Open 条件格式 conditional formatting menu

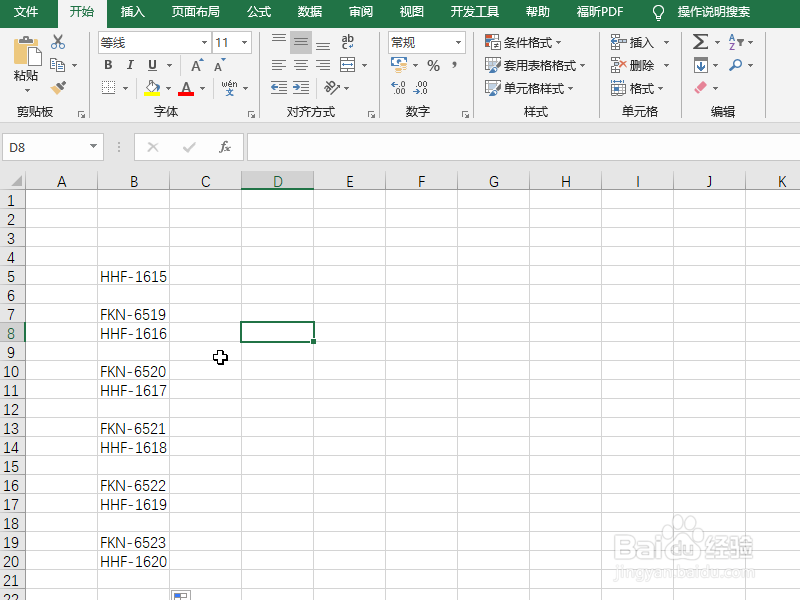[523, 42]
